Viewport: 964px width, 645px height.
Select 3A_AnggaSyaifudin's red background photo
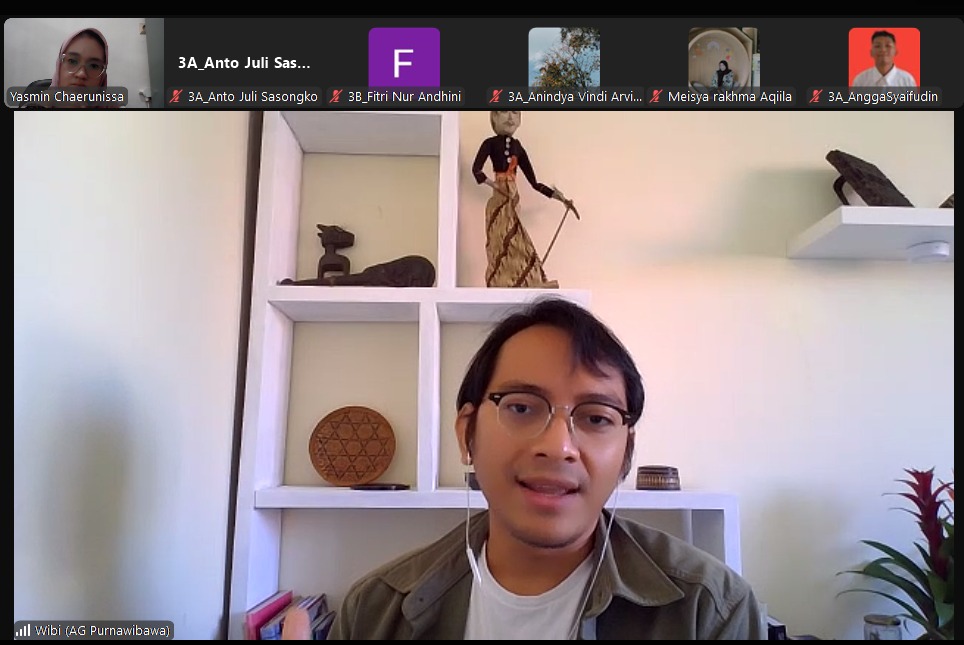point(883,58)
